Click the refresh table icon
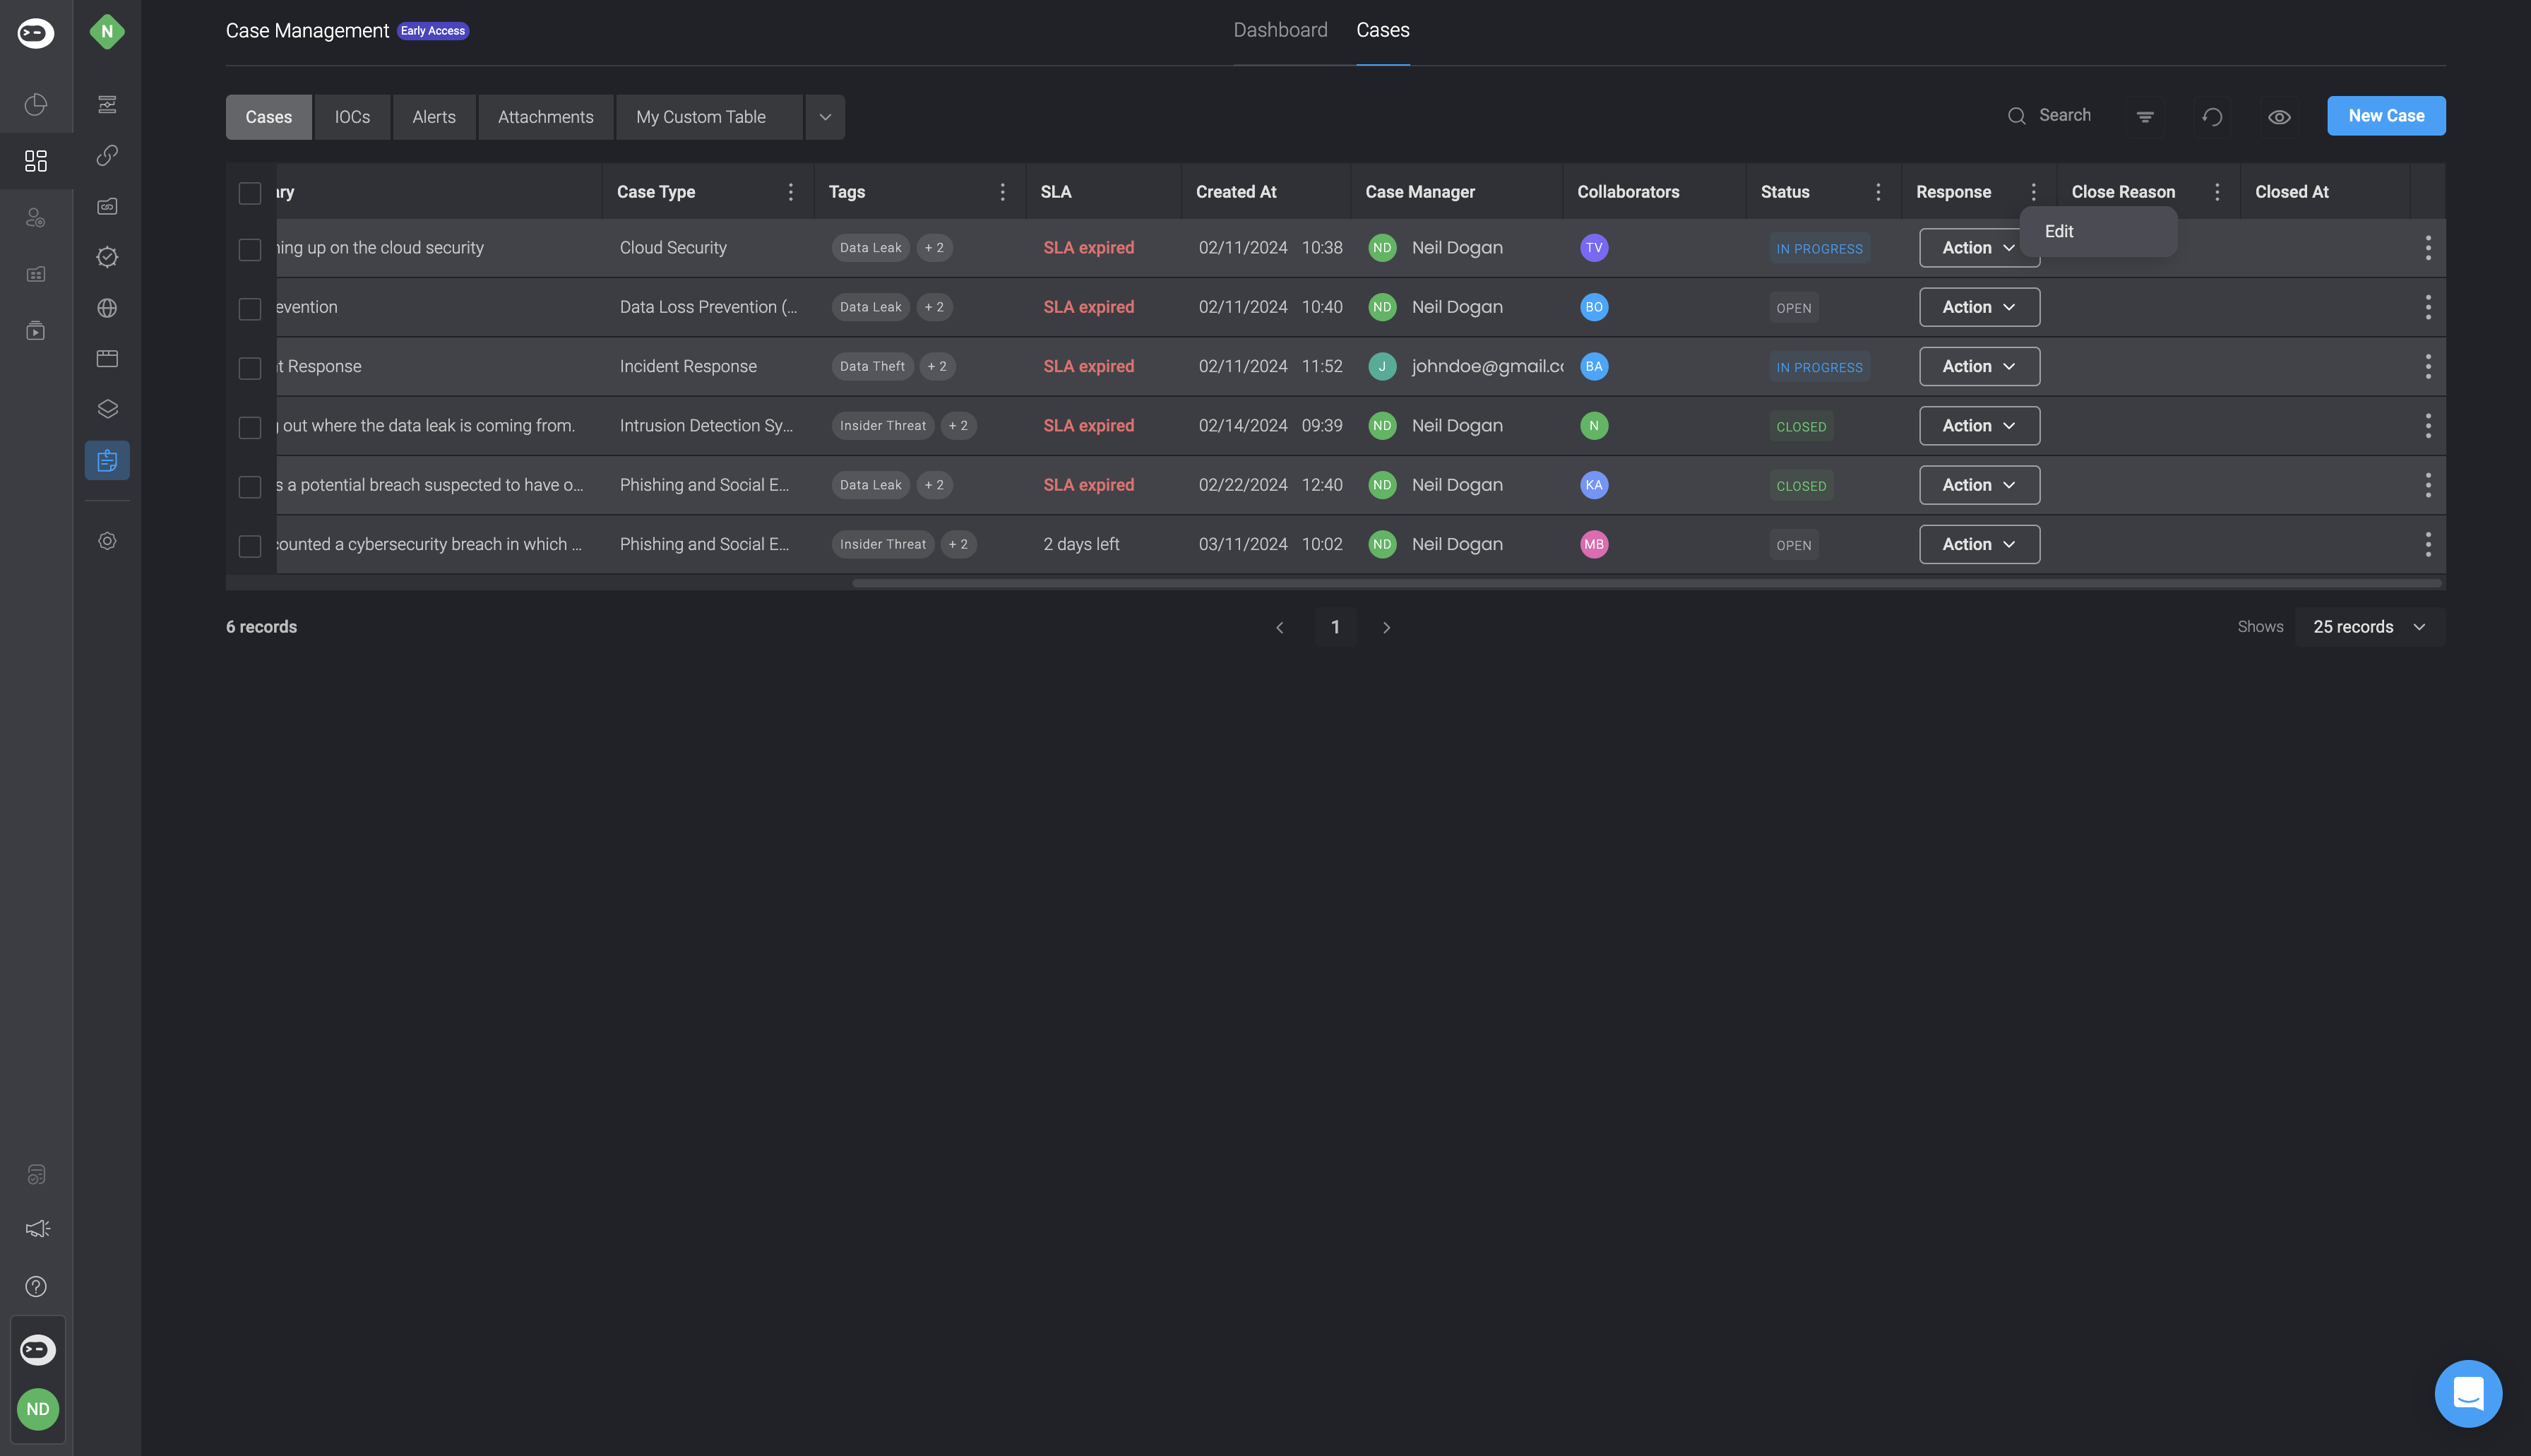 point(2212,117)
